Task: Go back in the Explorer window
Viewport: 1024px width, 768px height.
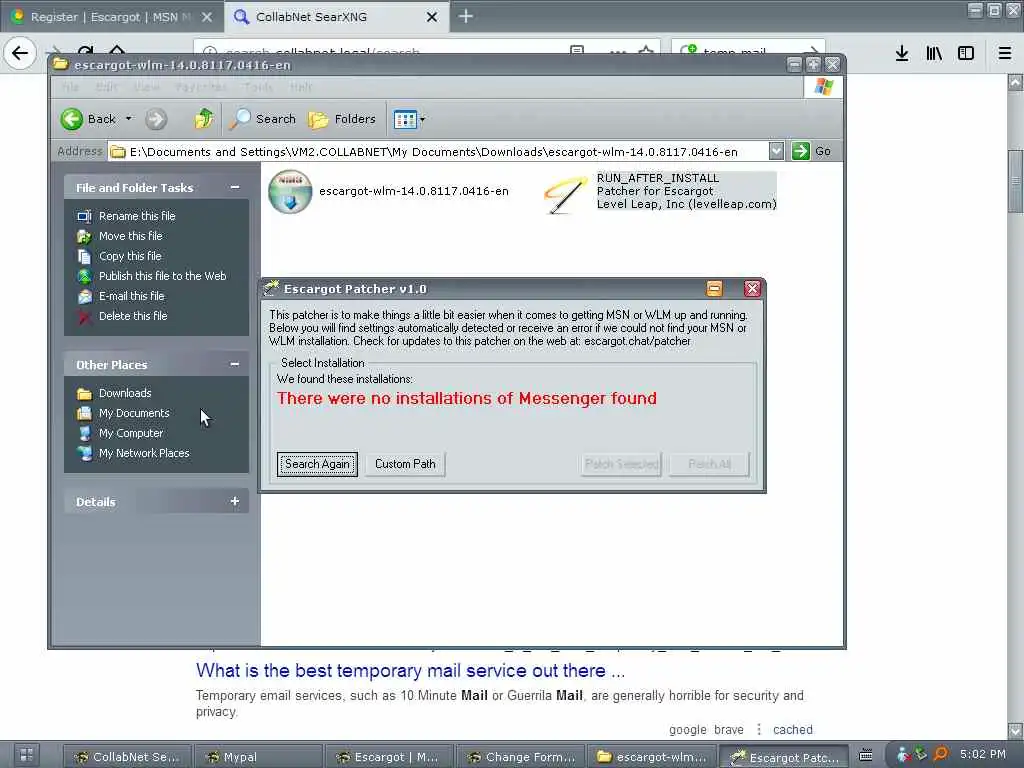Action: pos(88,119)
